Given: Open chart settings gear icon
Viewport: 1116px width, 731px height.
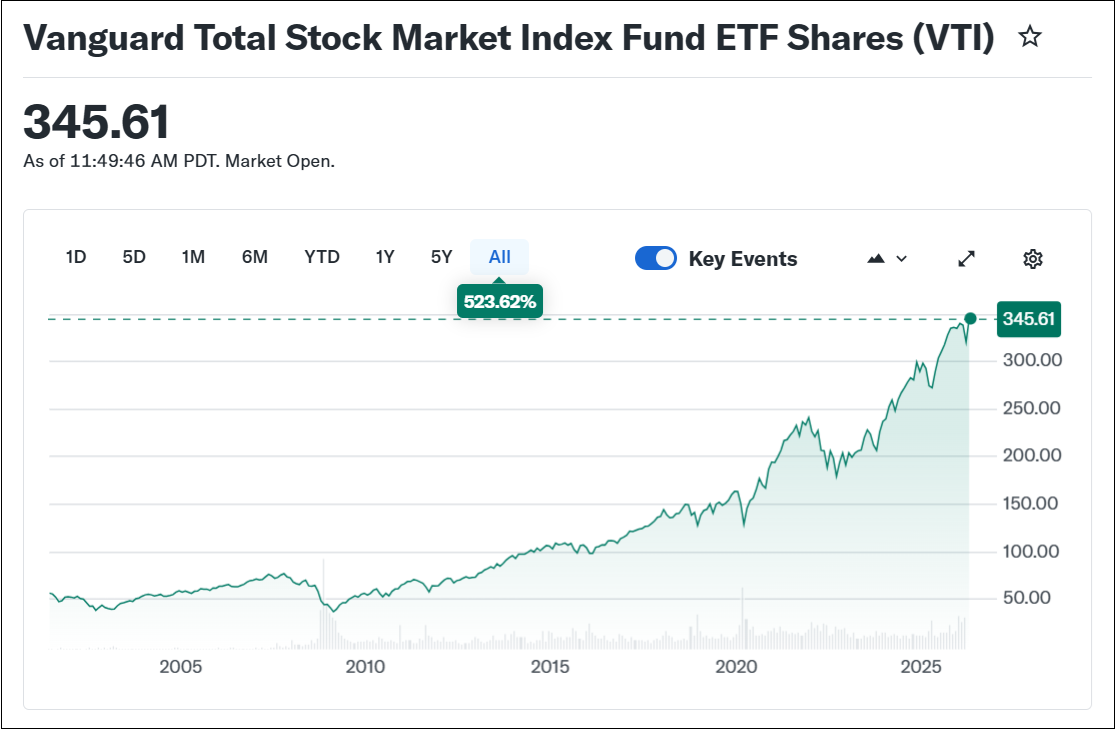Looking at the screenshot, I should tap(1033, 259).
